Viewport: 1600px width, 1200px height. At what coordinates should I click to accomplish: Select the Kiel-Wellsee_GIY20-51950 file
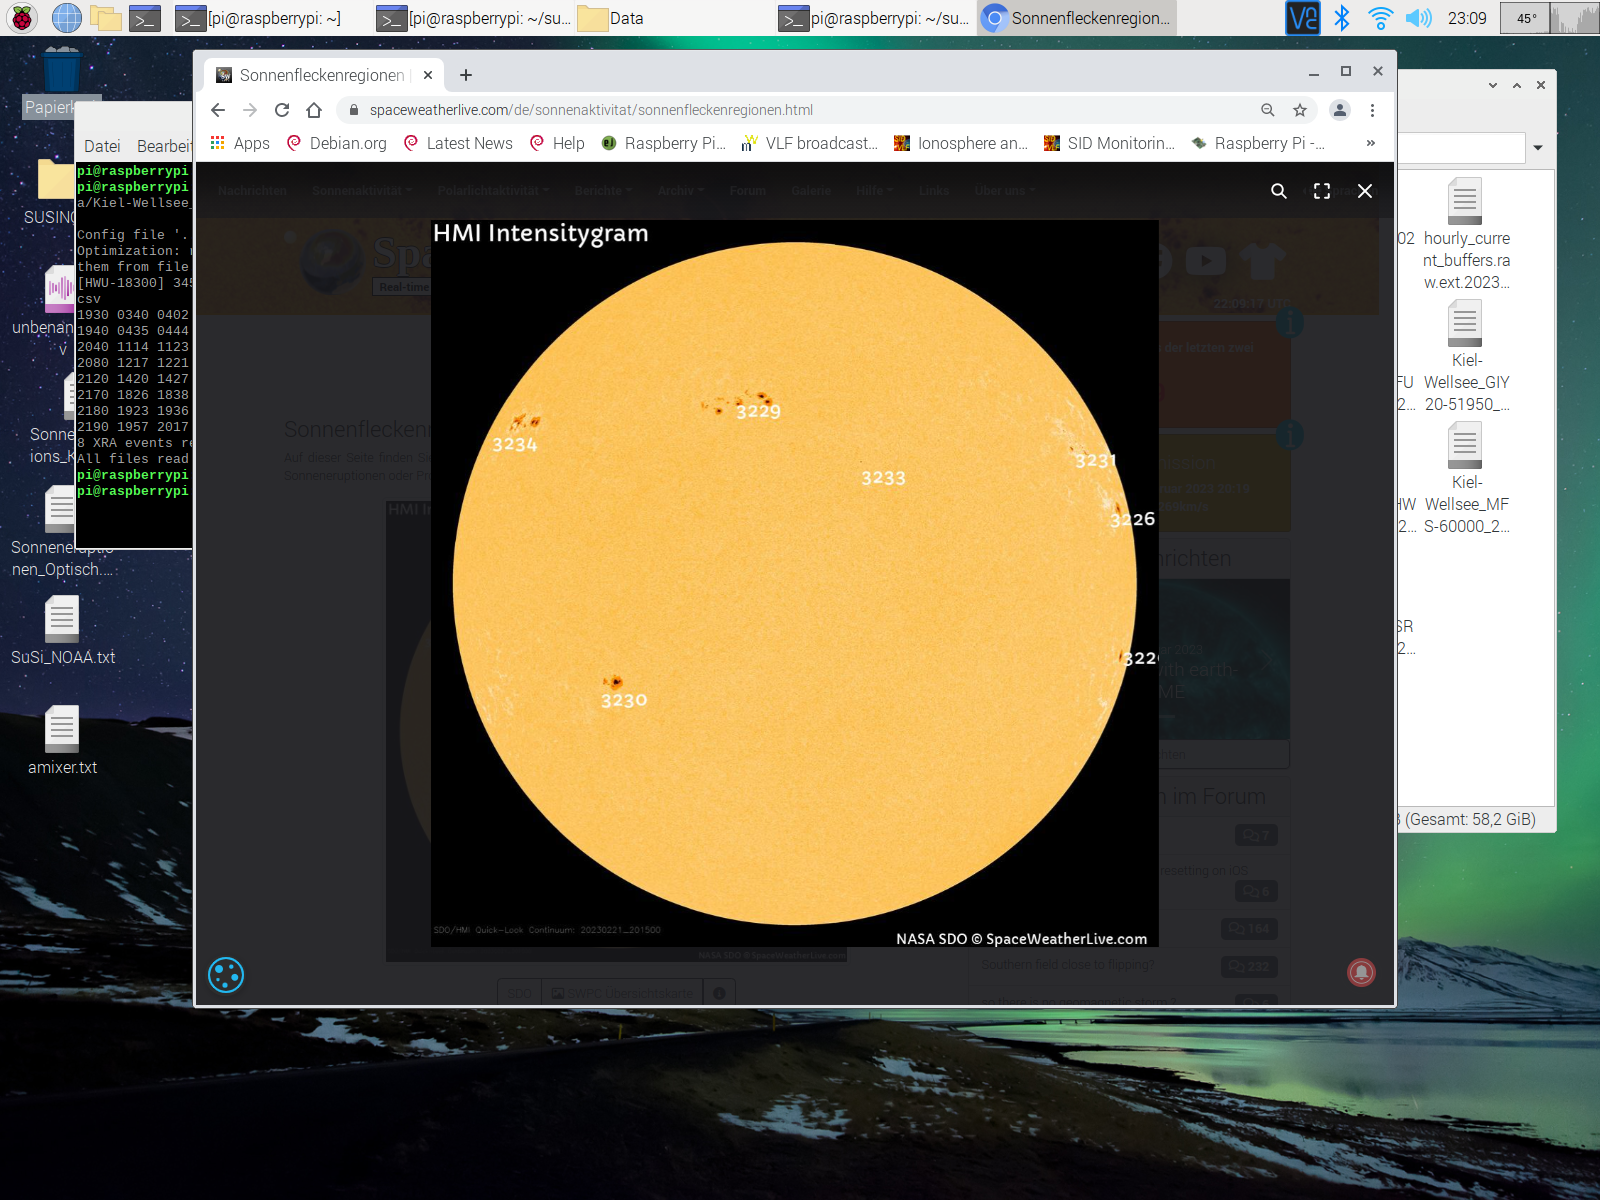1465,358
